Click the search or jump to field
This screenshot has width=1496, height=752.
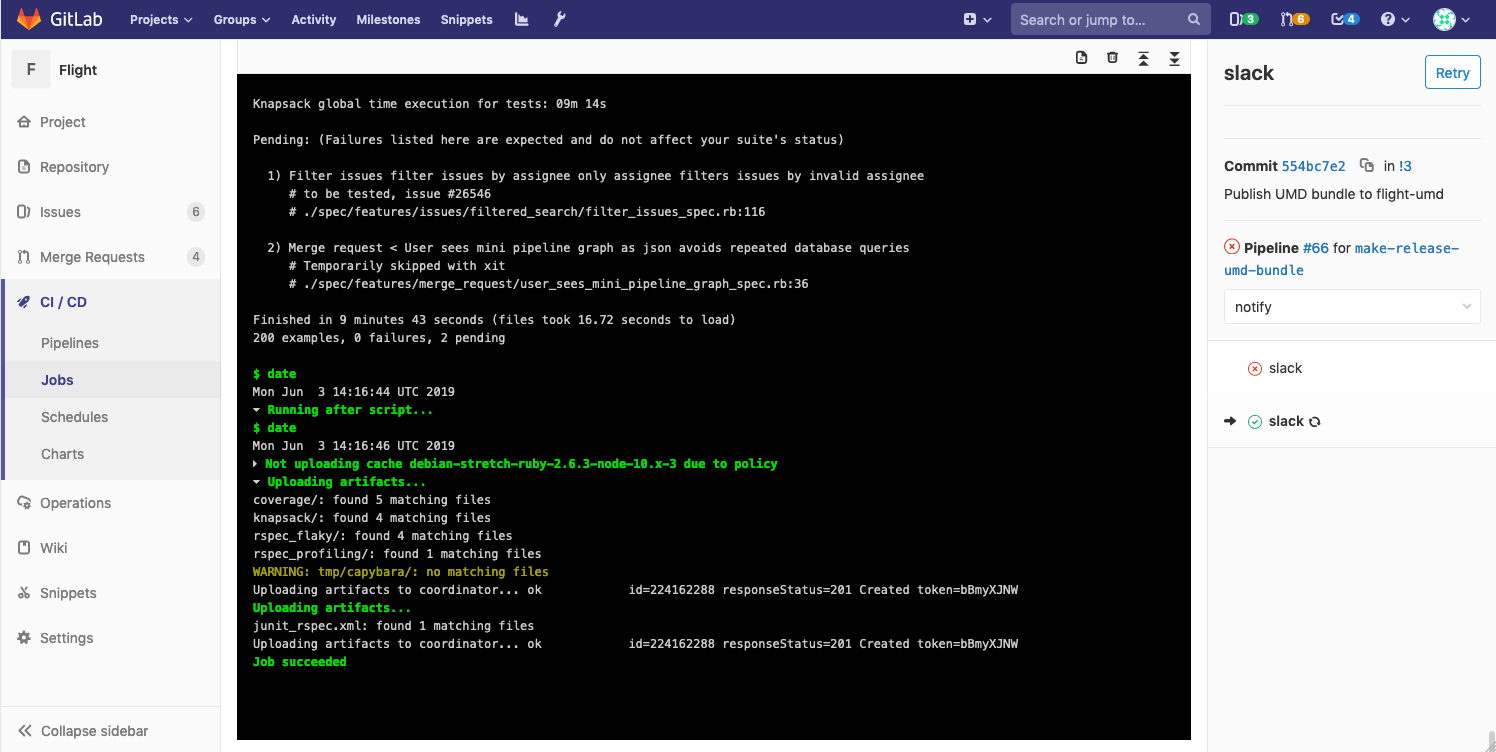[x=1097, y=19]
